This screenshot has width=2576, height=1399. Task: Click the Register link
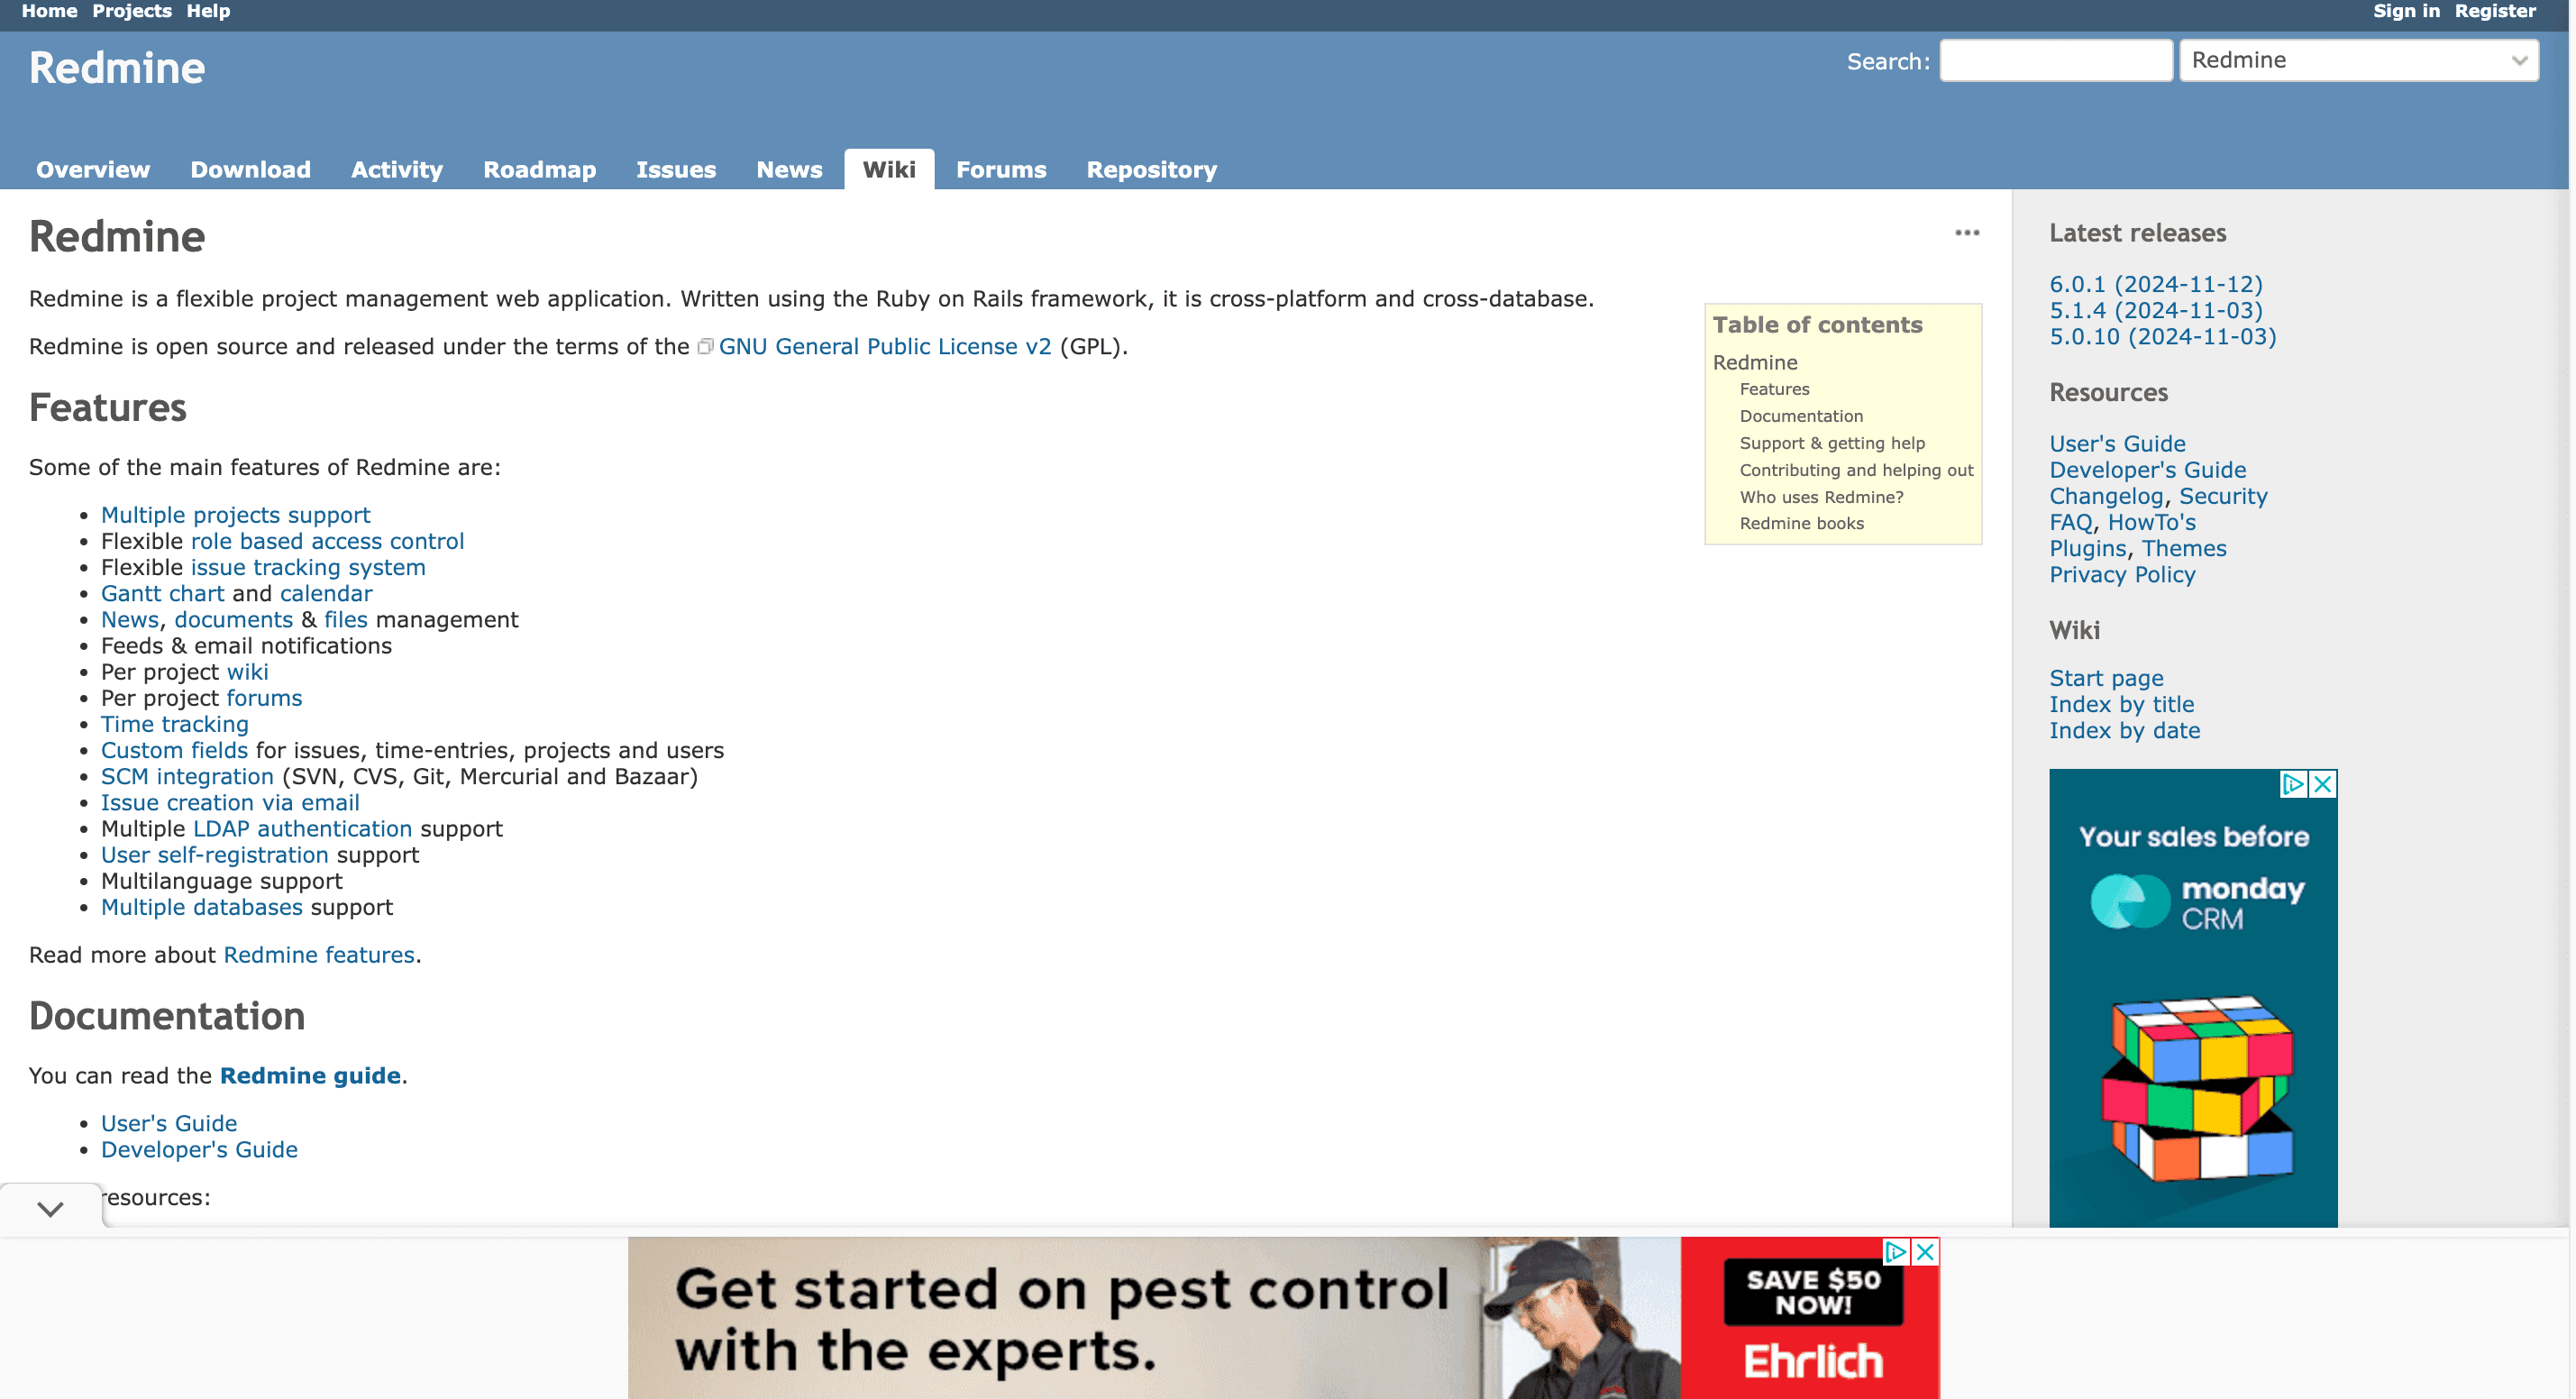[x=2500, y=14]
